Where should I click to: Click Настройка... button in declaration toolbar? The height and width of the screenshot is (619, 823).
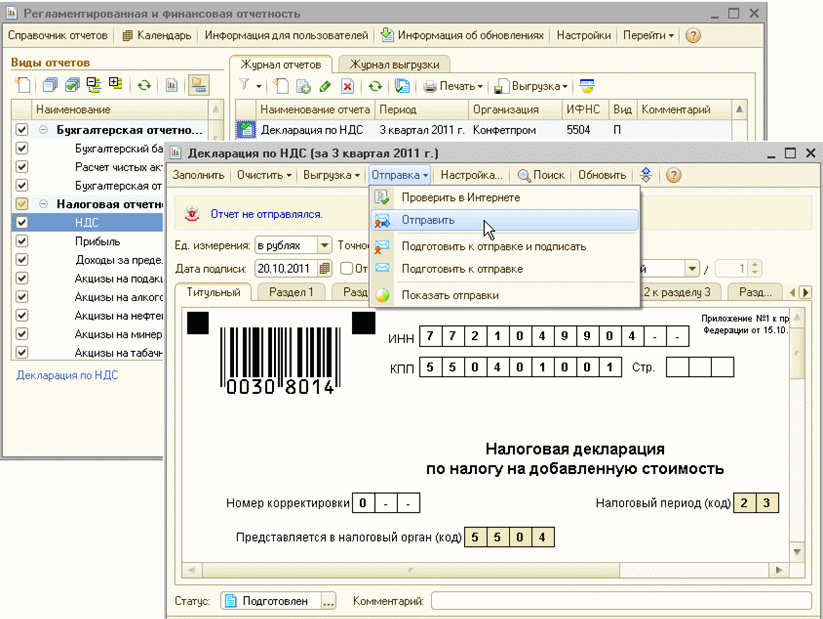(471, 175)
